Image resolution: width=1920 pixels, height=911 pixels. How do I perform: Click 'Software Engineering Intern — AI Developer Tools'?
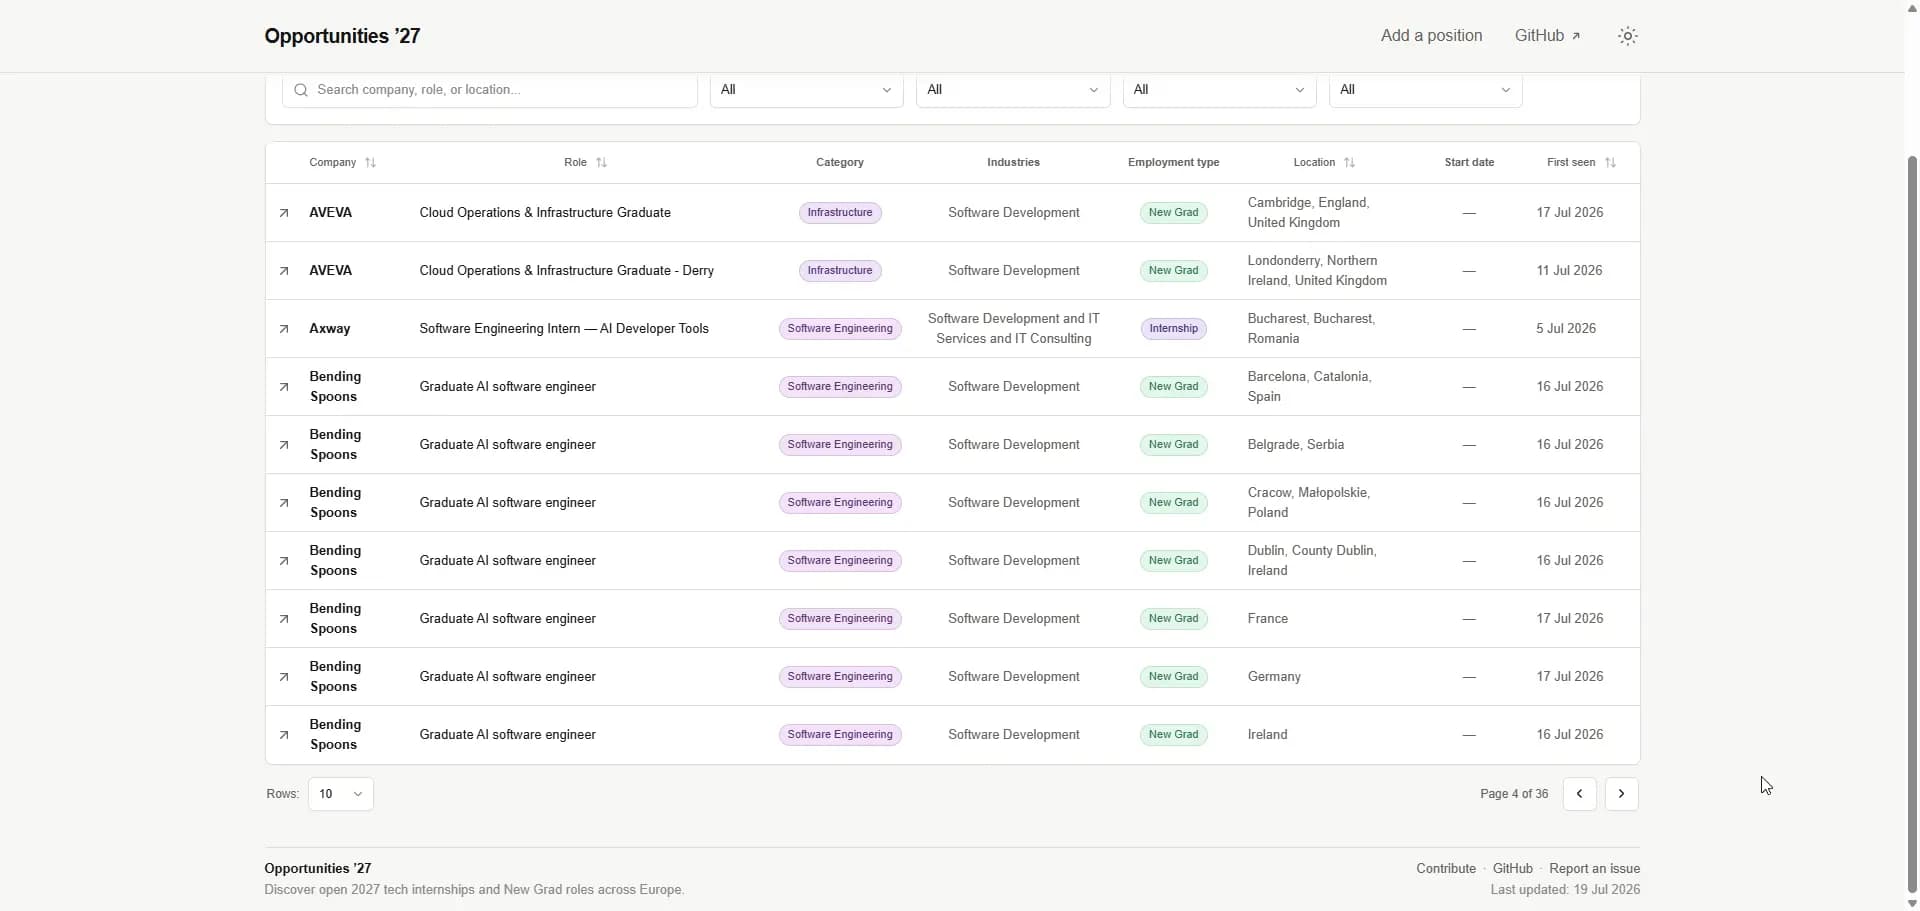(564, 329)
